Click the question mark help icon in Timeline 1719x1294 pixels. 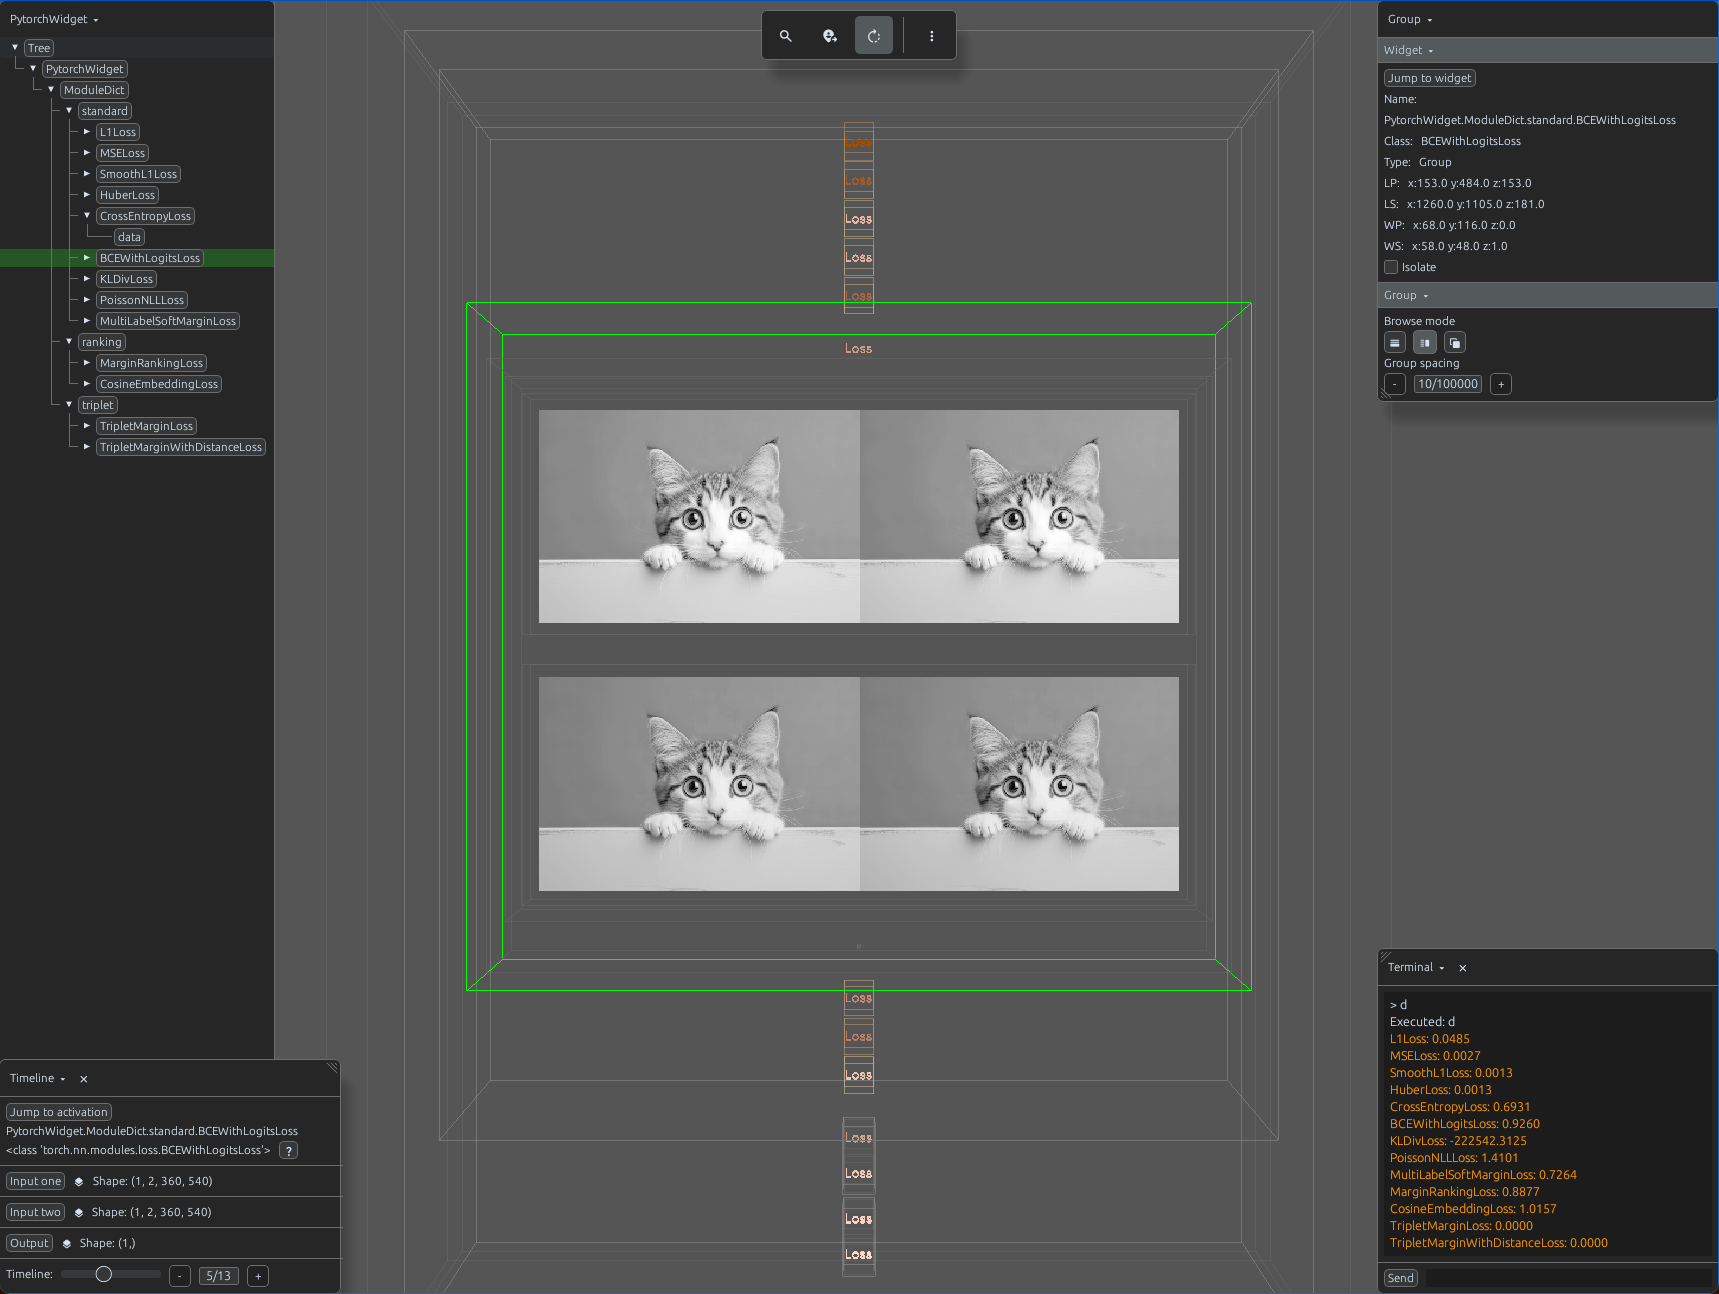pyautogui.click(x=288, y=1151)
